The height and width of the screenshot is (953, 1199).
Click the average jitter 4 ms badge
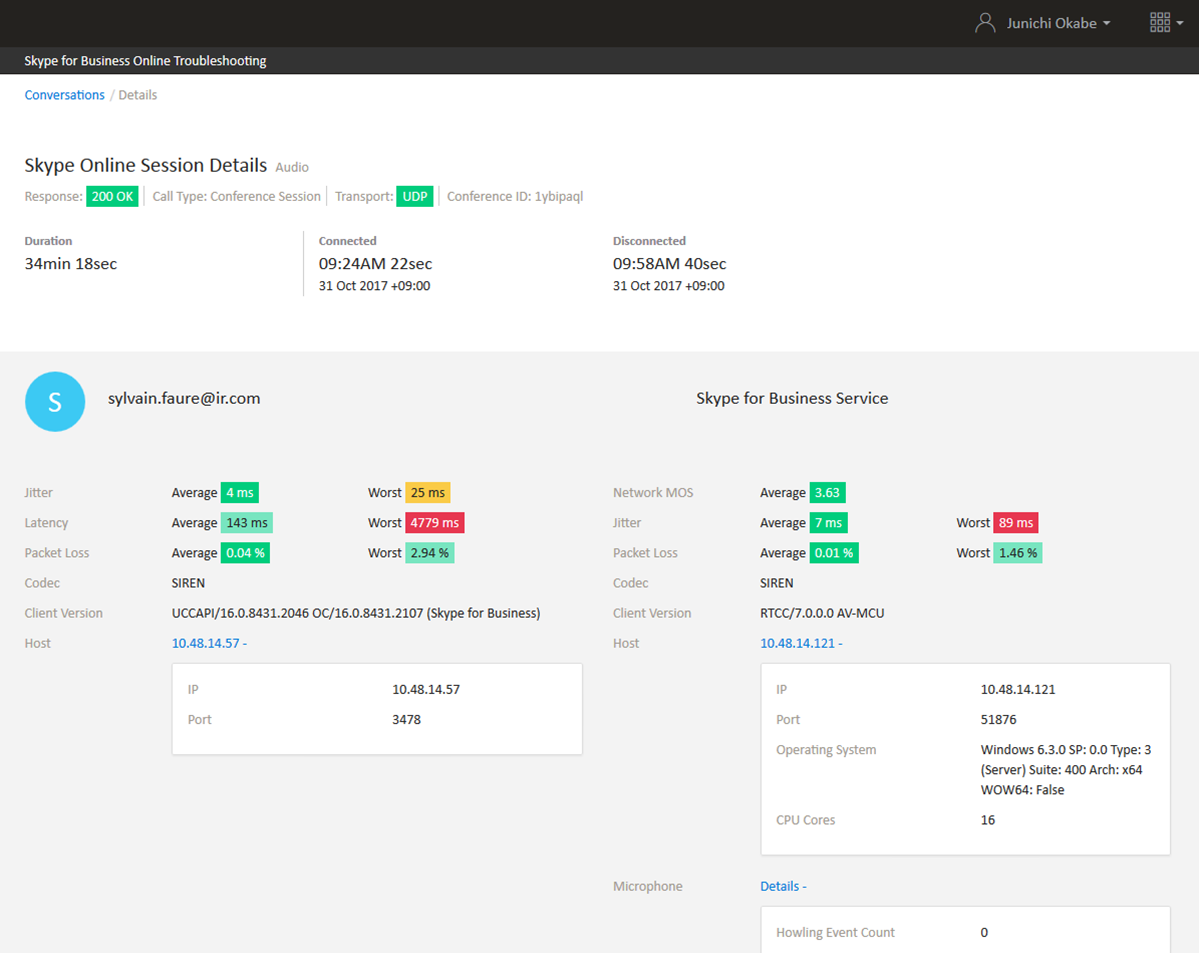239,493
